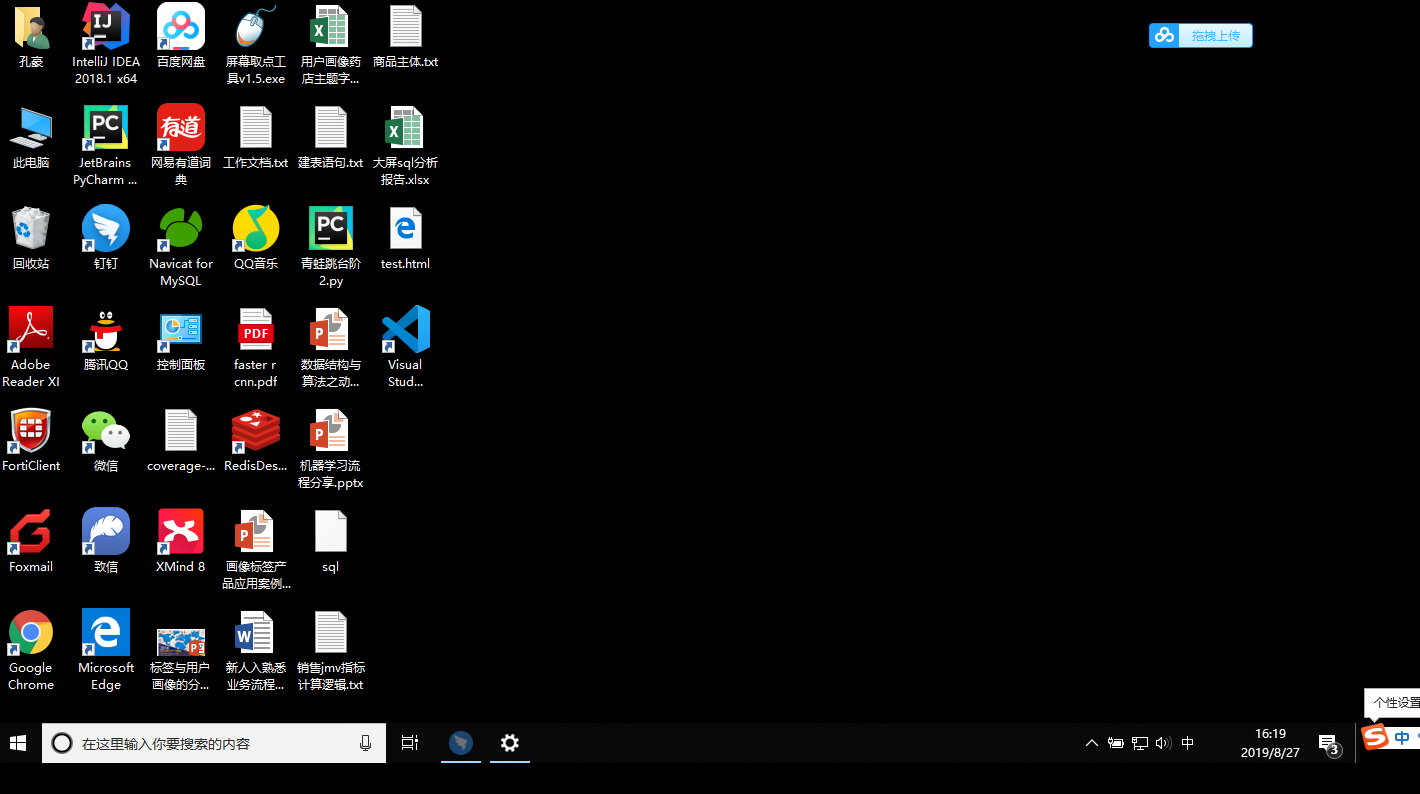Click the 拖拽上传 Baidu upload widget

(x=1201, y=36)
